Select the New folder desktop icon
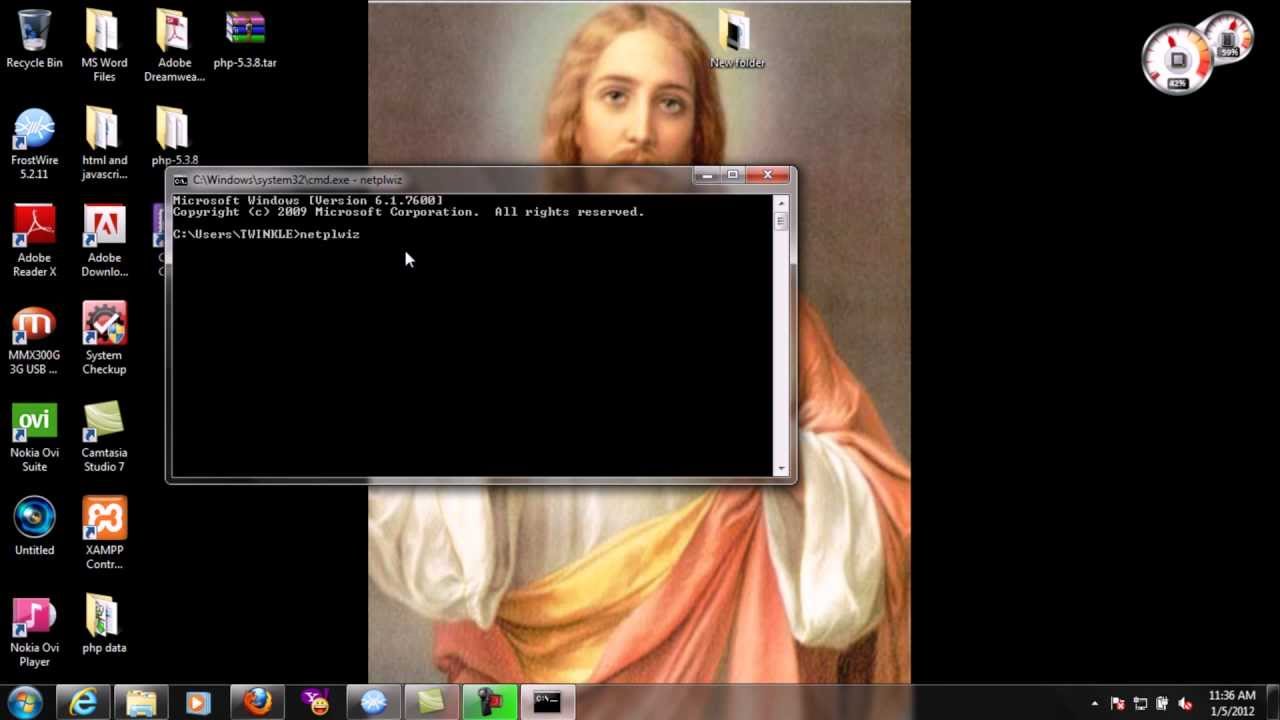The height and width of the screenshot is (720, 1280). (x=737, y=40)
